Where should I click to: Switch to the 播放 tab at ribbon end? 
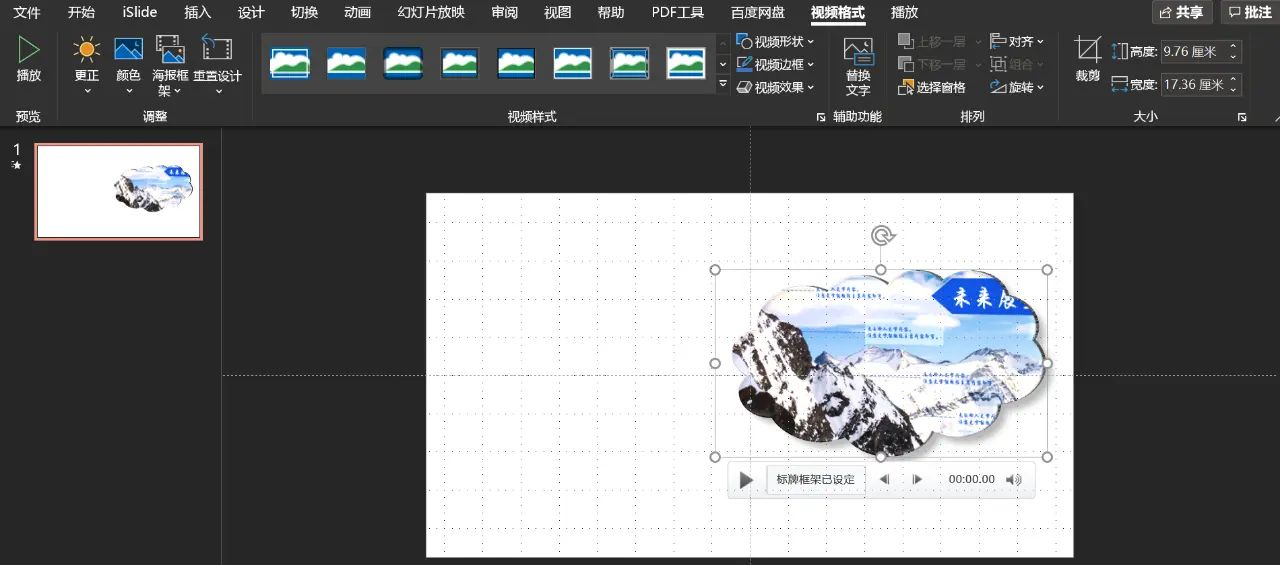point(904,13)
